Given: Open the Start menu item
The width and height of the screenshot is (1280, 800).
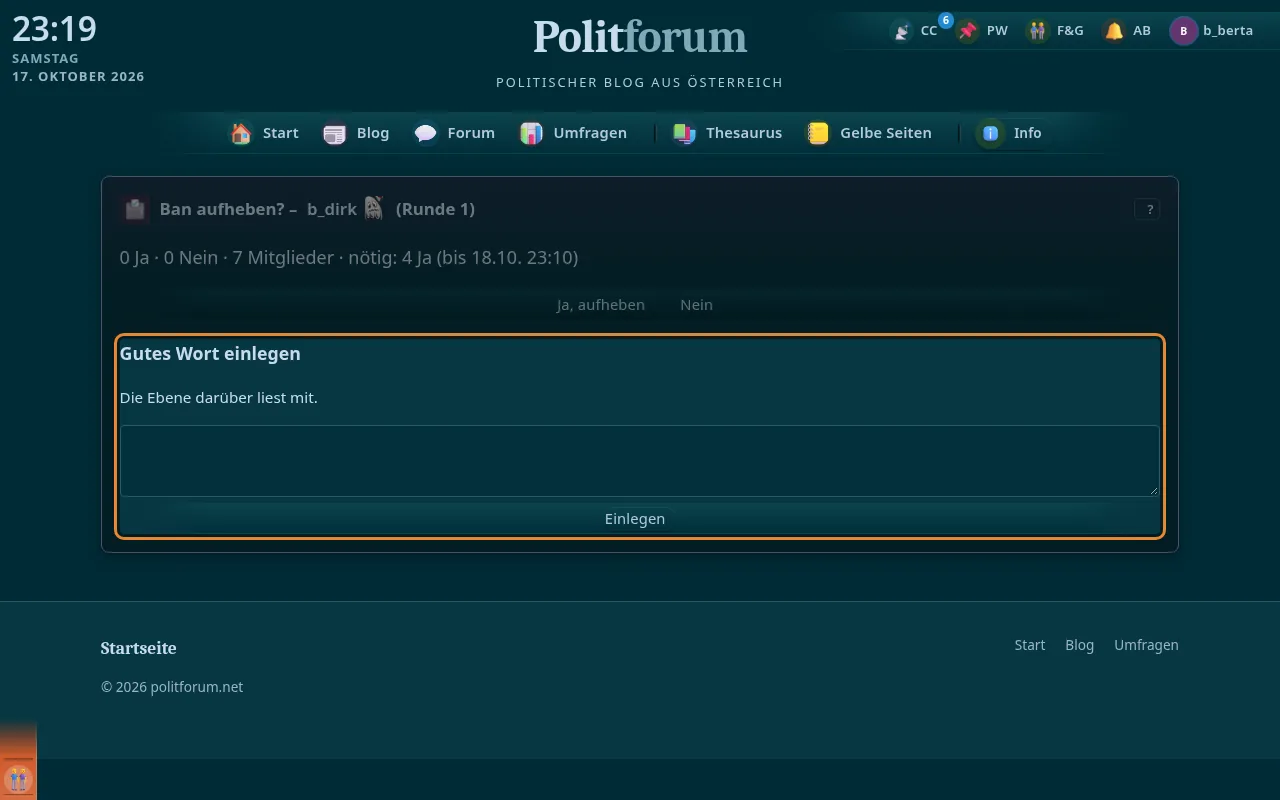Looking at the screenshot, I should (x=281, y=133).
